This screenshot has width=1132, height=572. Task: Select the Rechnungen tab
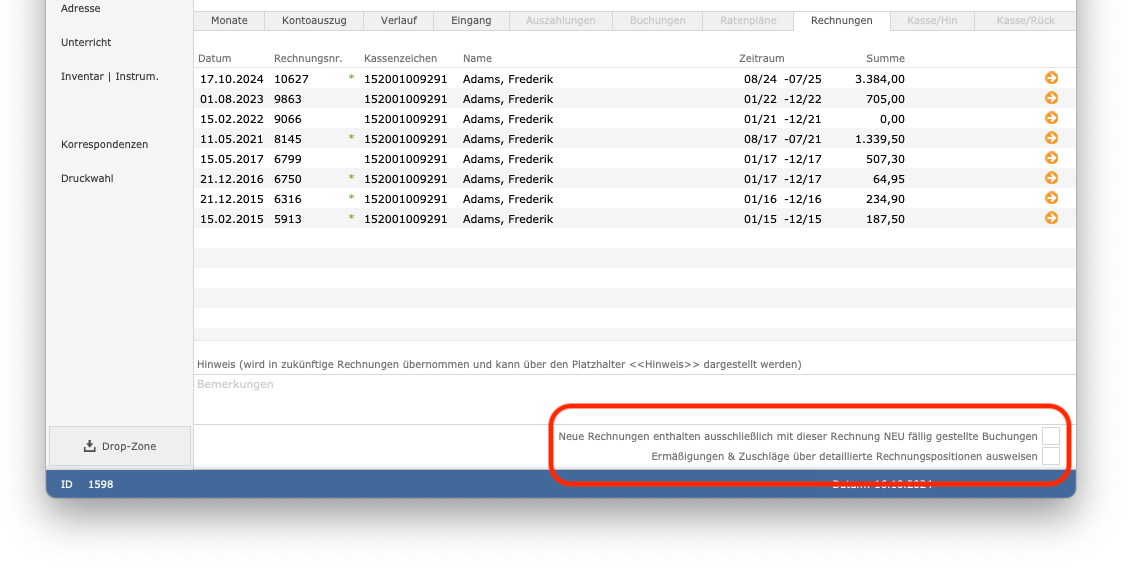[842, 21]
